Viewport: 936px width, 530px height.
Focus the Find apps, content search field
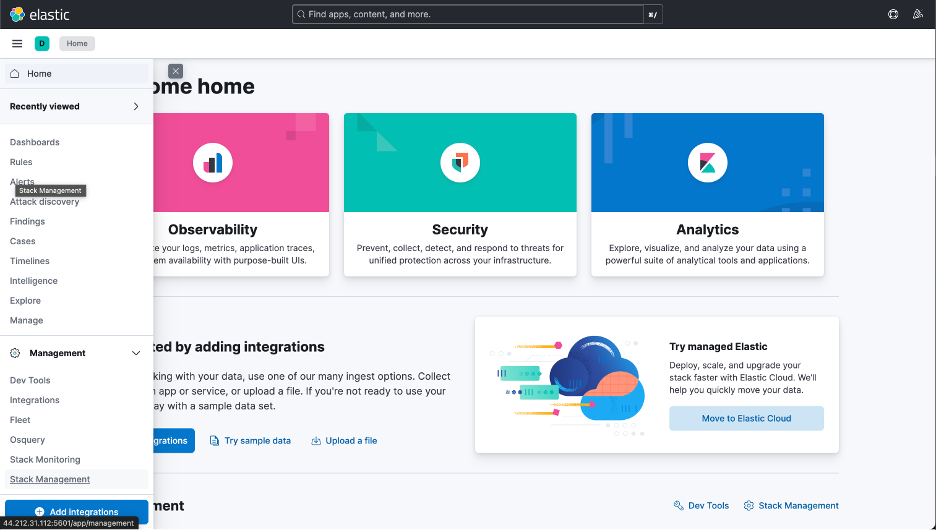point(468,14)
